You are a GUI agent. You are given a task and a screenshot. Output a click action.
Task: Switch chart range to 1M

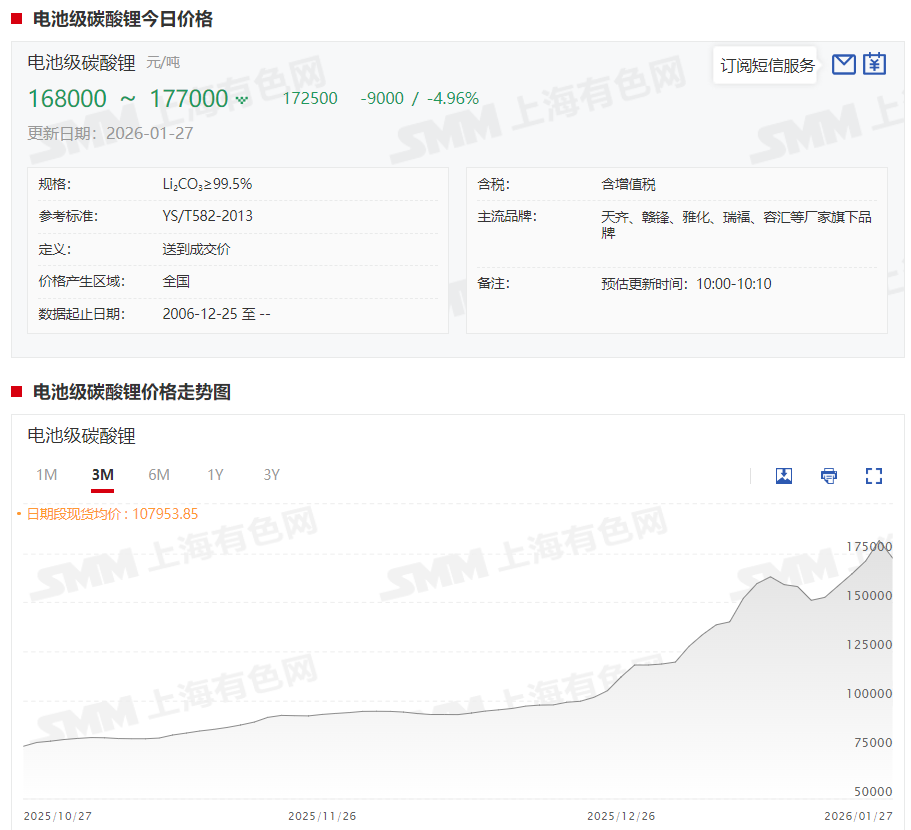(x=46, y=475)
